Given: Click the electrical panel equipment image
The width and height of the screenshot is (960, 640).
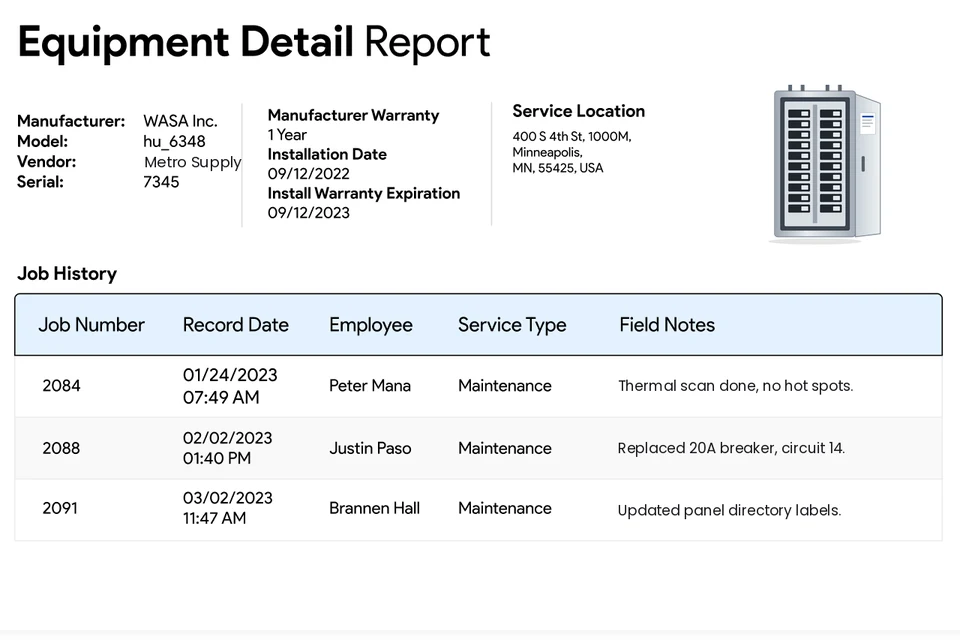Looking at the screenshot, I should (825, 164).
